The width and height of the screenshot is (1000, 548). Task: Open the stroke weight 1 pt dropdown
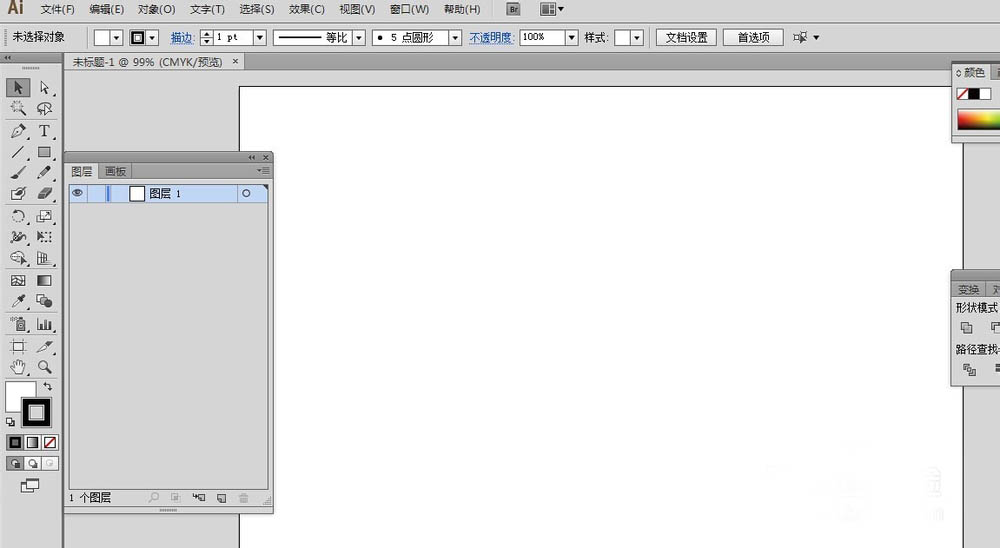pos(259,37)
